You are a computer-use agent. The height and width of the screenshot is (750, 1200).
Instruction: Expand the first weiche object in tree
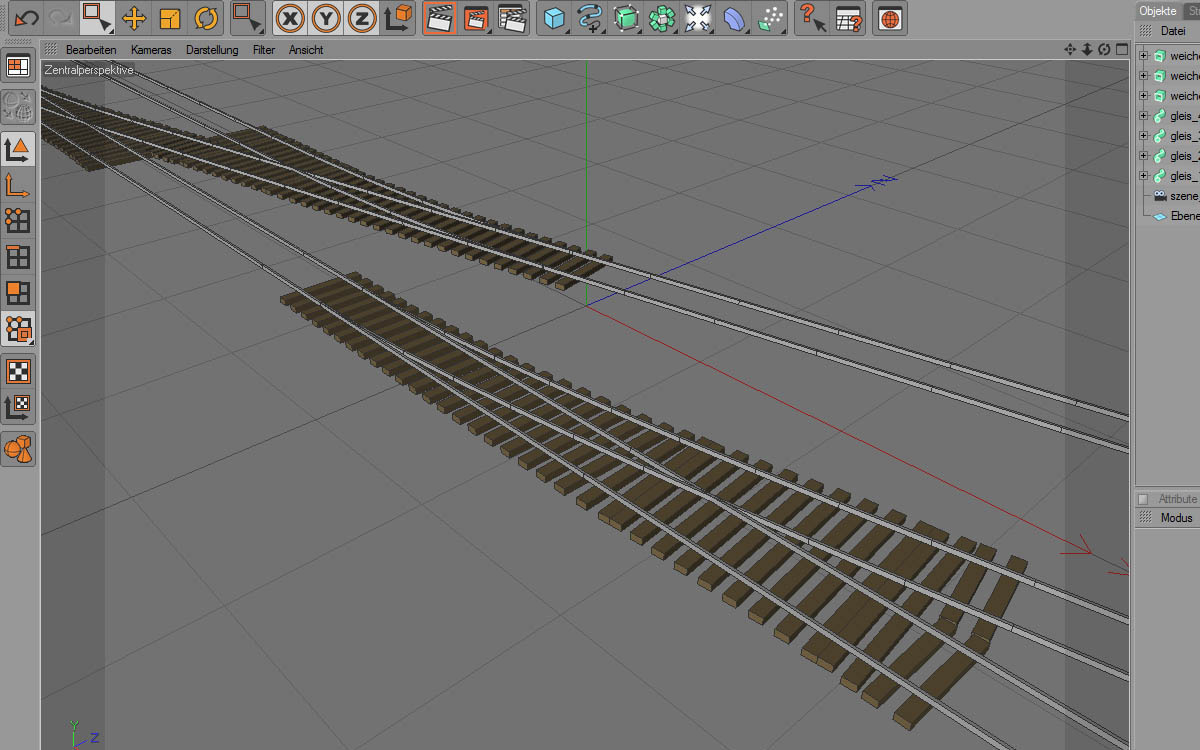(x=1144, y=56)
